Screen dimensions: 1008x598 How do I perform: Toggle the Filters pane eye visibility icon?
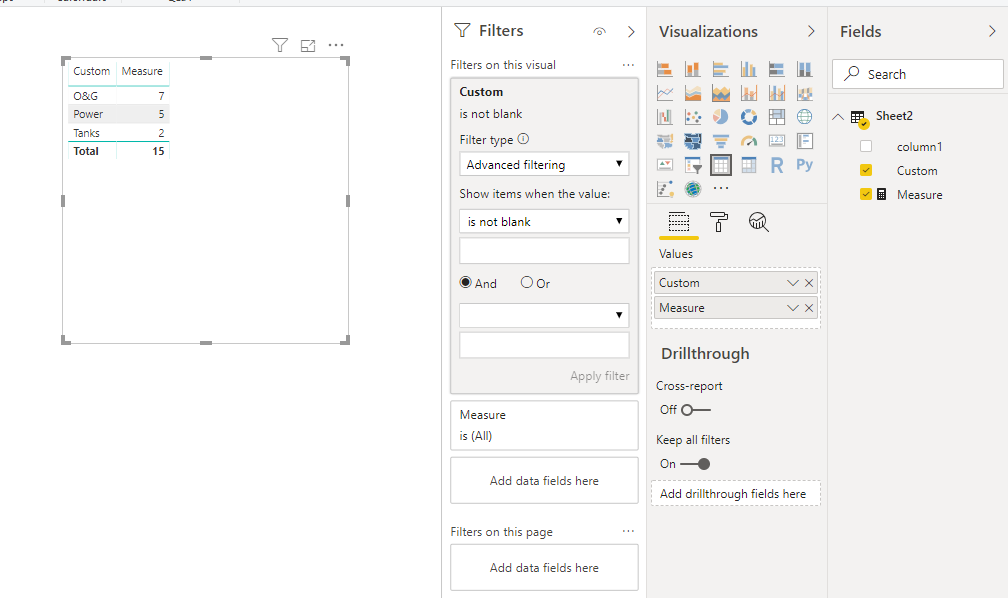599,32
